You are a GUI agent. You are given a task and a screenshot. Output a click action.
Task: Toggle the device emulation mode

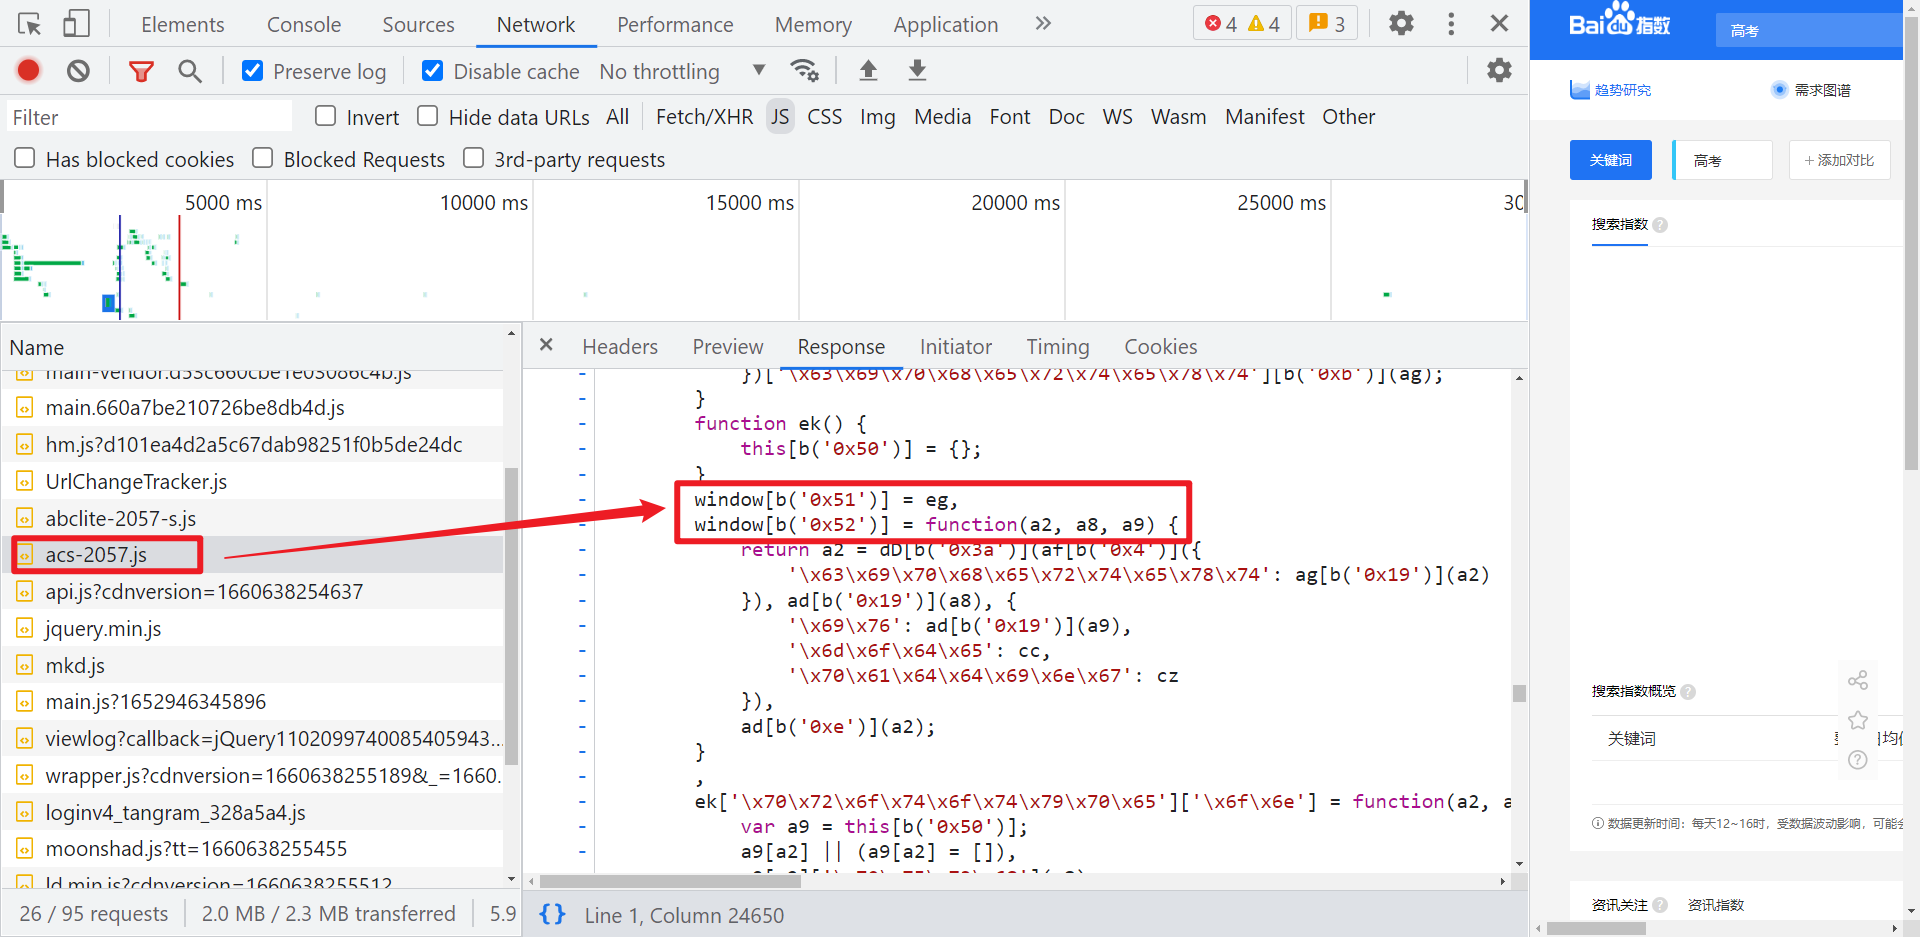tap(76, 22)
